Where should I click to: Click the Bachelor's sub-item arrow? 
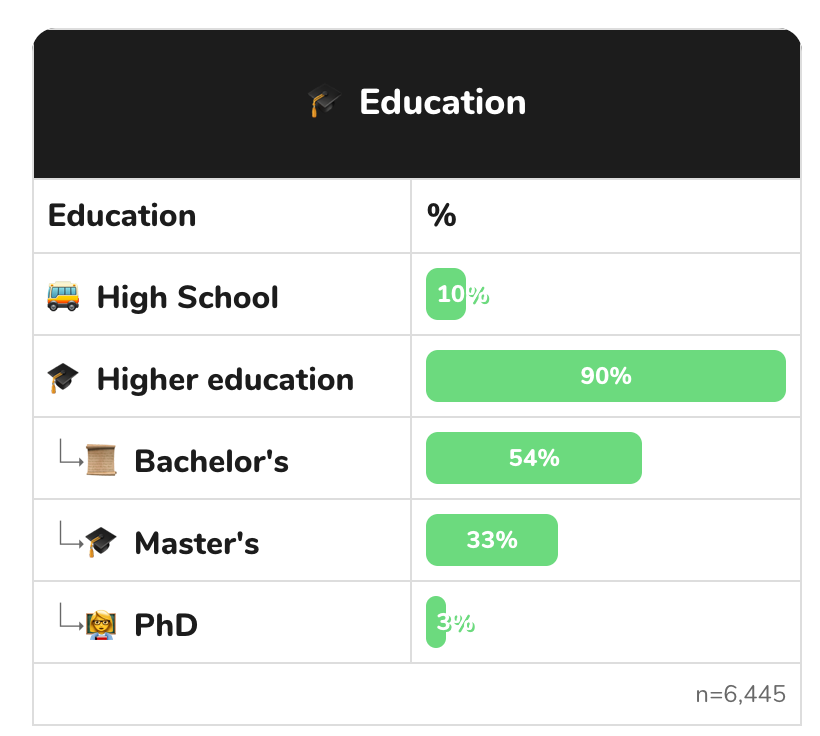point(71,452)
